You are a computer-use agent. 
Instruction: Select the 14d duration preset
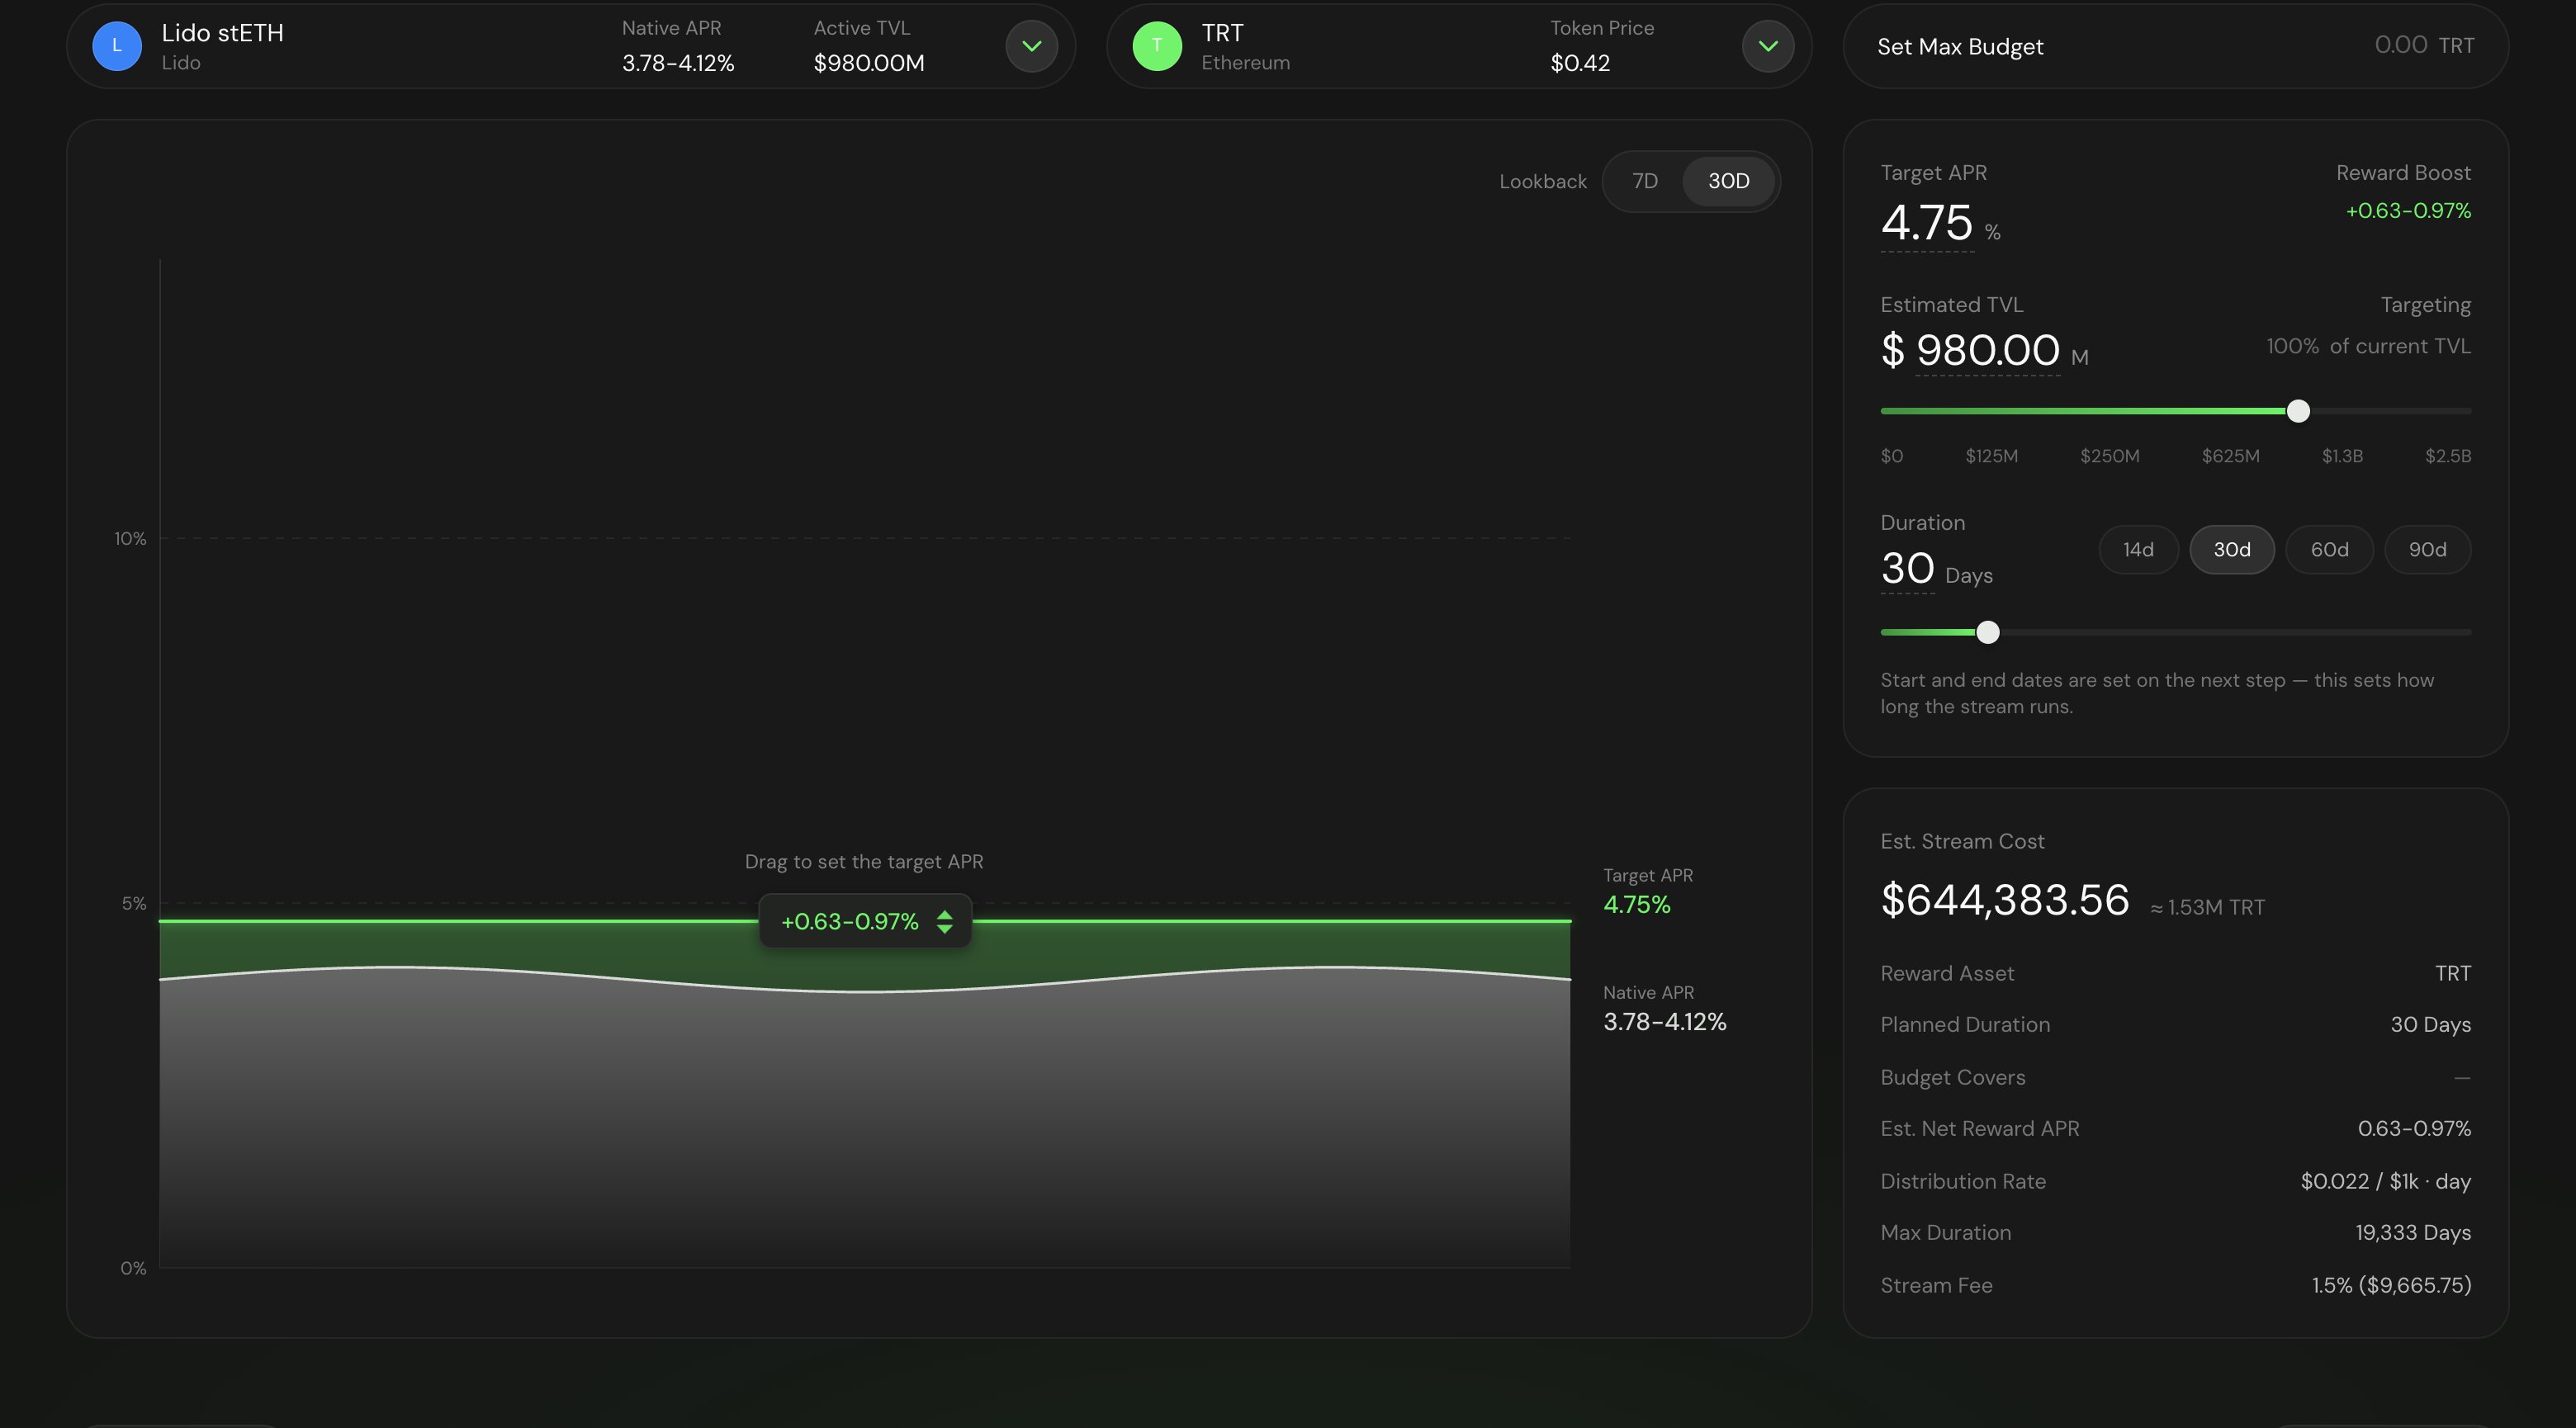(2138, 550)
